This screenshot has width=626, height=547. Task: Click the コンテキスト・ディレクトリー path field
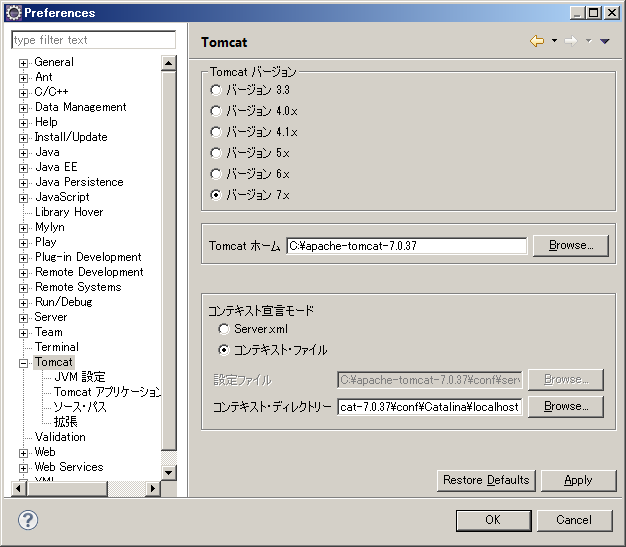click(430, 407)
